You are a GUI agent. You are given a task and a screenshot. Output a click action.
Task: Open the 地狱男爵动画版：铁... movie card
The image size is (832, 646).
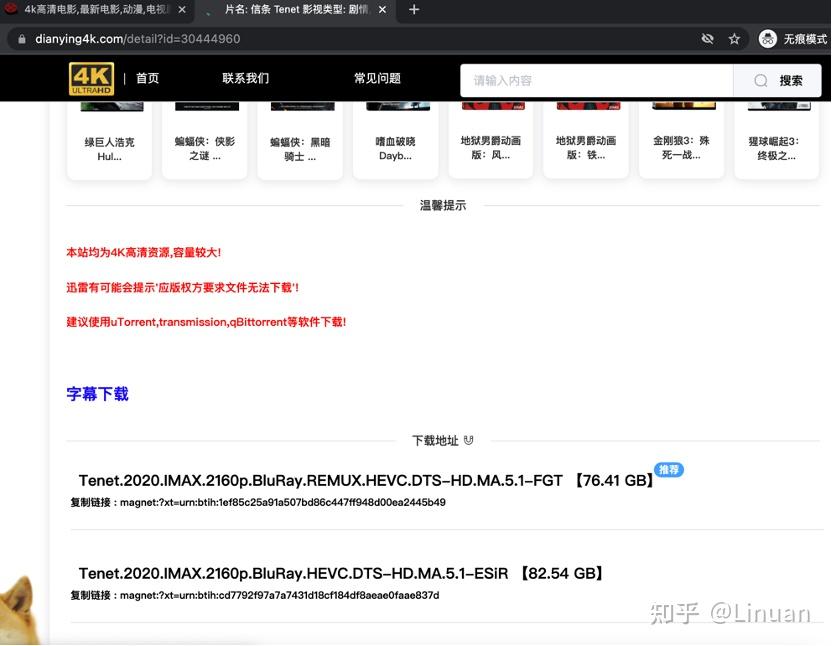586,141
